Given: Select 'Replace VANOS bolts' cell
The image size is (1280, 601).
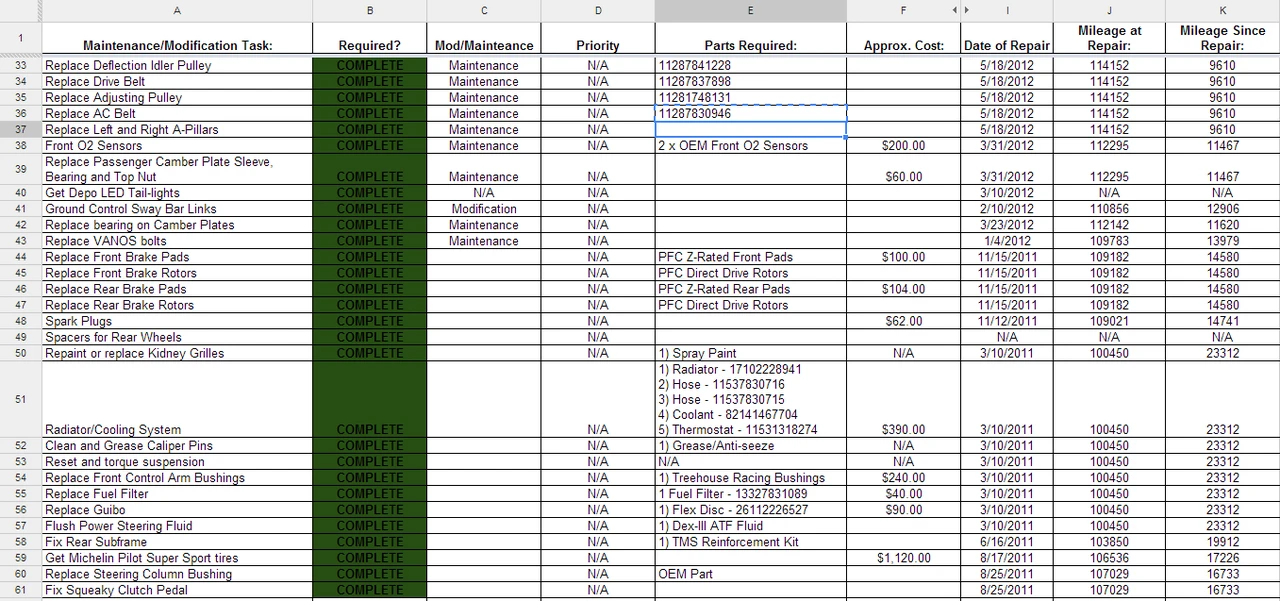Looking at the screenshot, I should (x=177, y=241).
